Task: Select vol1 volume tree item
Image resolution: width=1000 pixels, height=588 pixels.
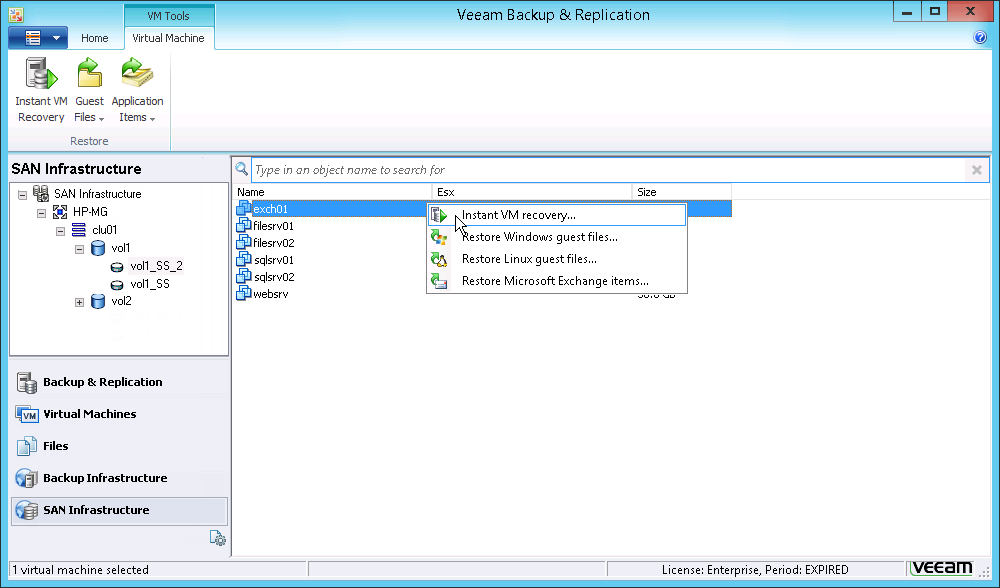Action: point(121,247)
